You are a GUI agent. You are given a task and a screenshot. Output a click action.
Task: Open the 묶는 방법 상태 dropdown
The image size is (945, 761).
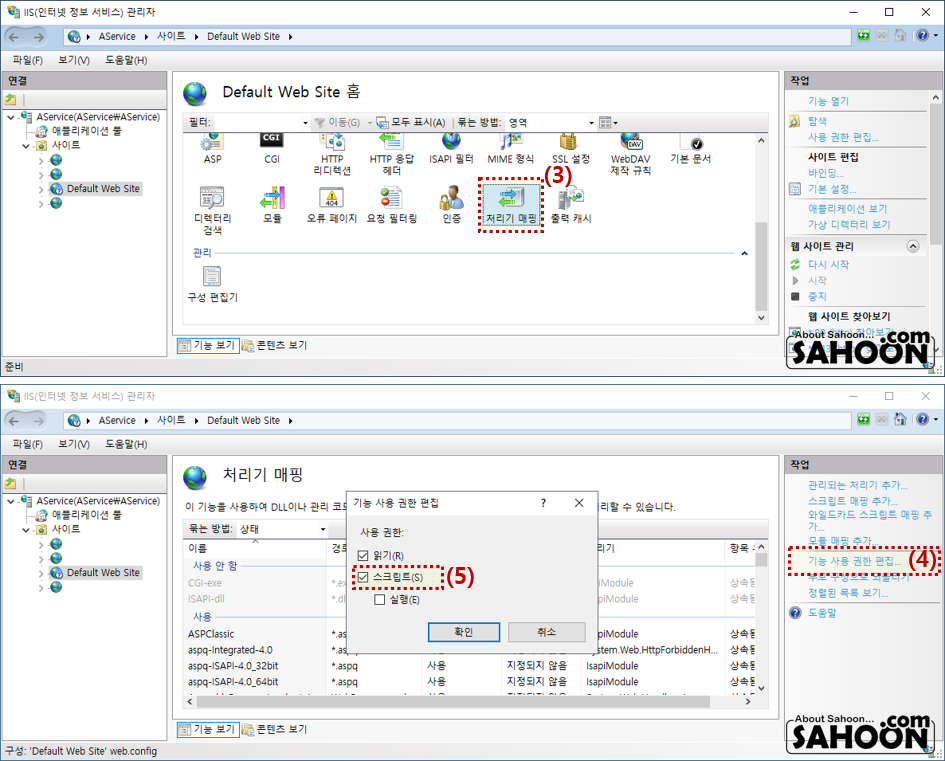pyautogui.click(x=281, y=529)
